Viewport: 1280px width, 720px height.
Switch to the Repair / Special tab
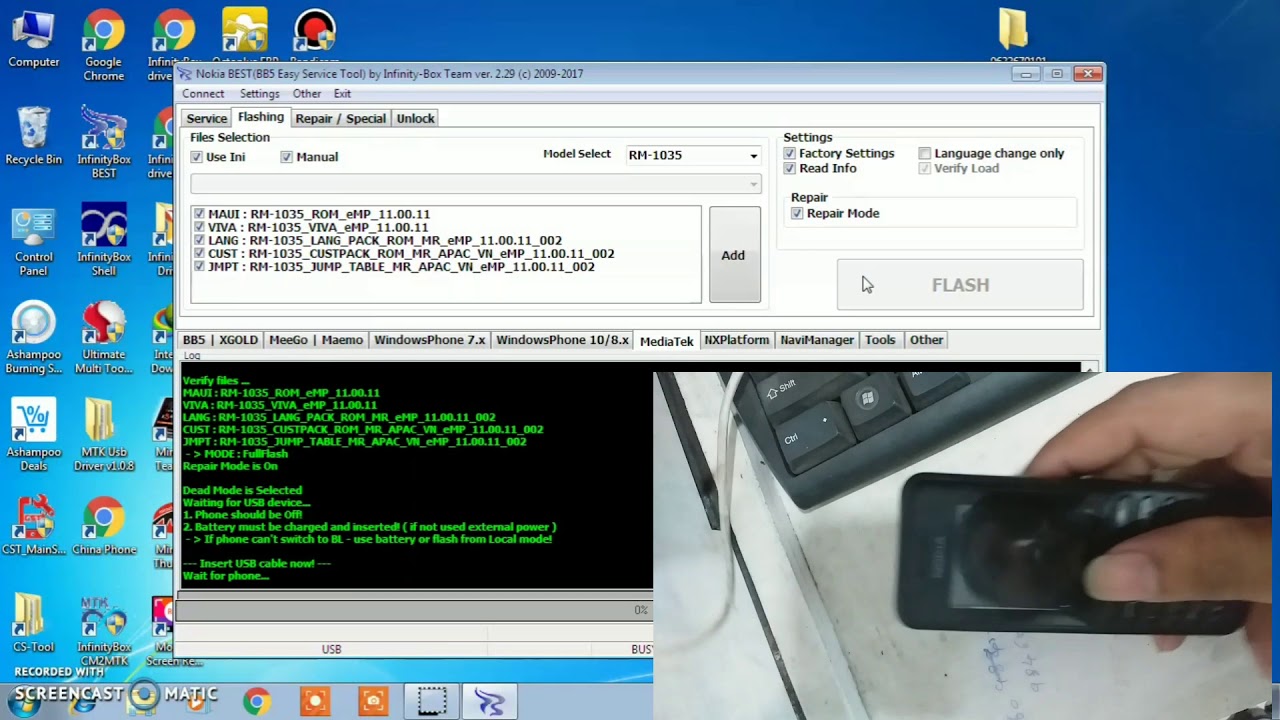pos(340,118)
